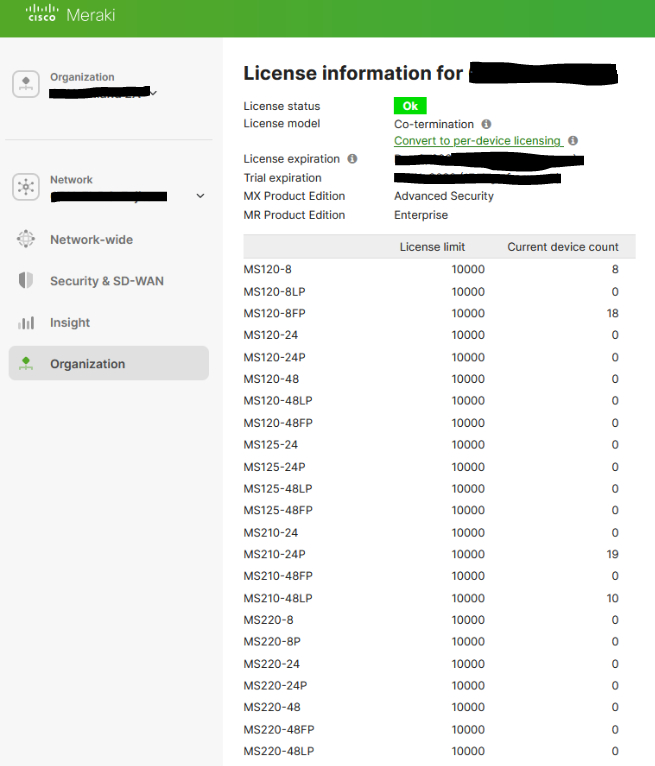655x766 pixels.
Task: Click the Network-wide globe icon
Action: [x=26, y=239]
